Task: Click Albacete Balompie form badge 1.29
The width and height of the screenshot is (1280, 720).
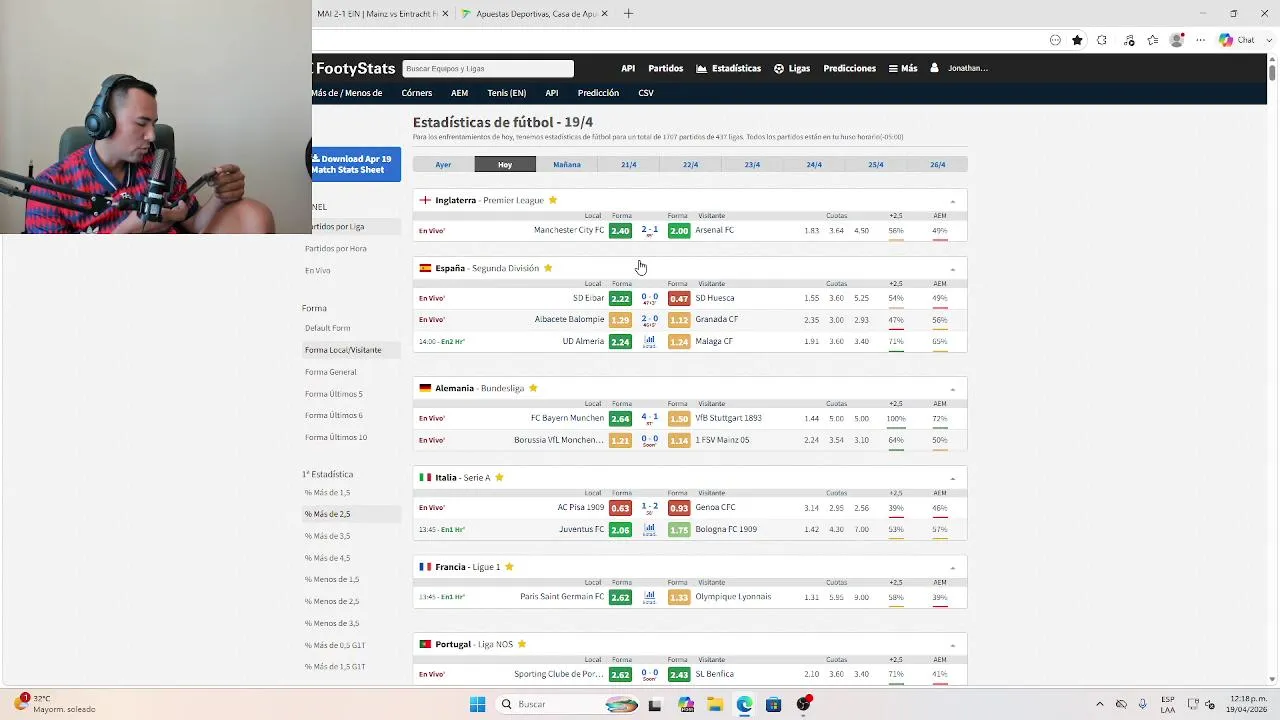Action: coord(620,320)
